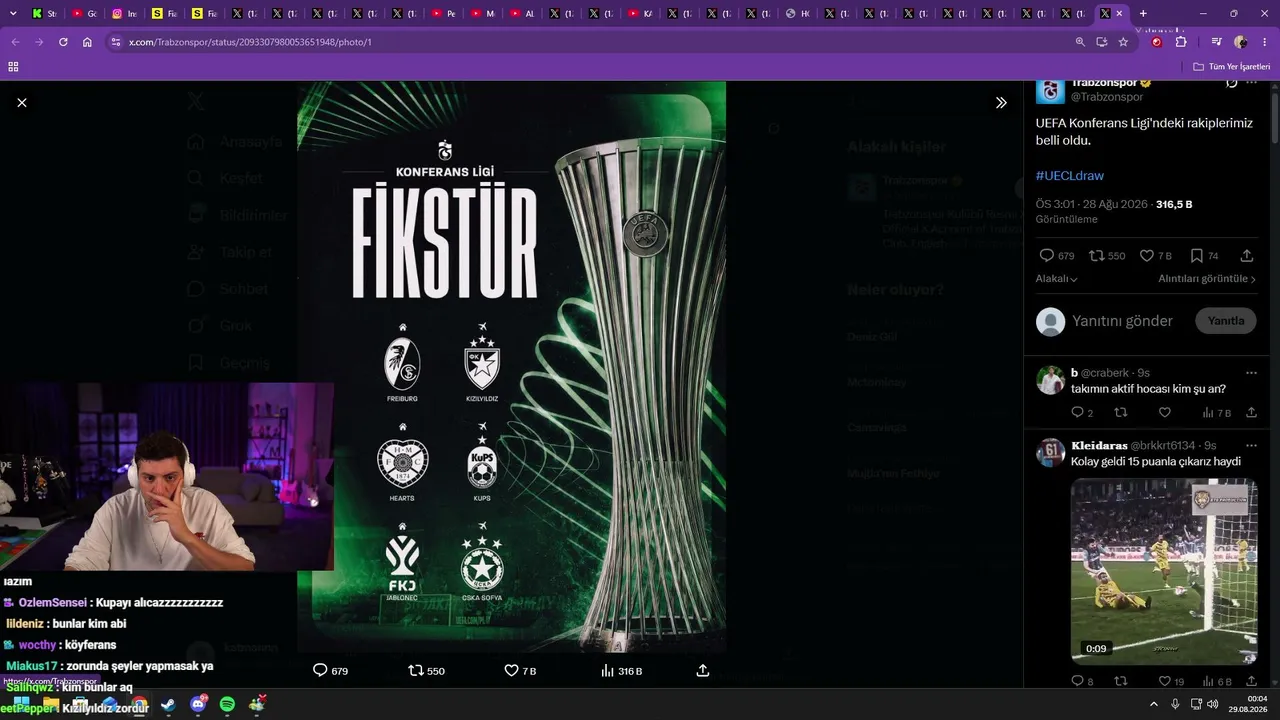Reply icon in the side panel tweet stats
This screenshot has height=720, width=1280.
tap(1046, 255)
